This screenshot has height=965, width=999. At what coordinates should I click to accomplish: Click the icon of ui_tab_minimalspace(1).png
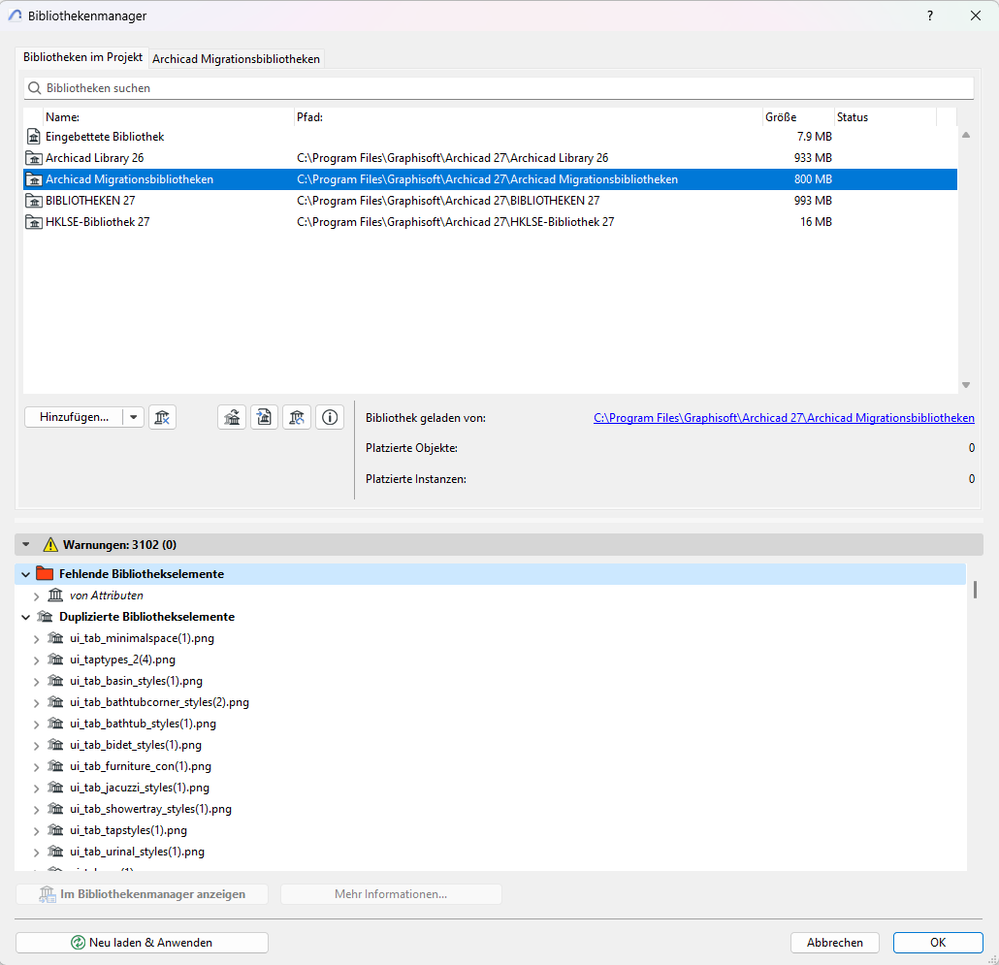55,638
